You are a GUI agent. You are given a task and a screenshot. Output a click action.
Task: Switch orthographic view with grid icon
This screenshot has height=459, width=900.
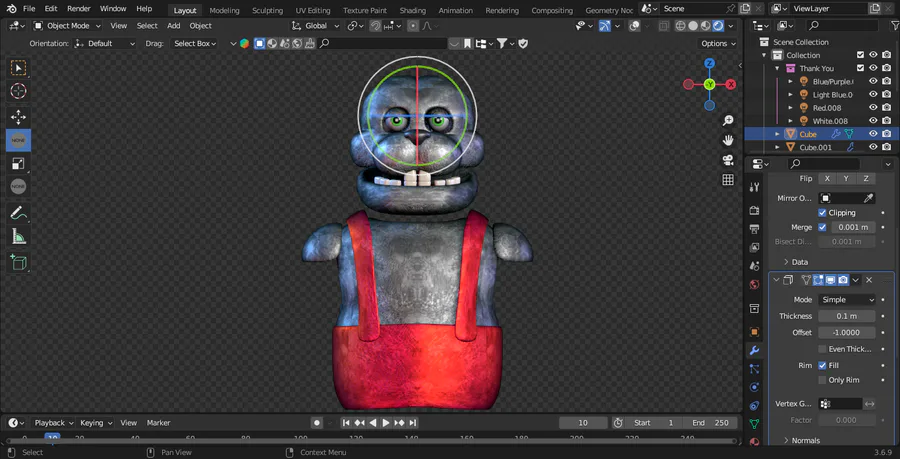tap(728, 180)
